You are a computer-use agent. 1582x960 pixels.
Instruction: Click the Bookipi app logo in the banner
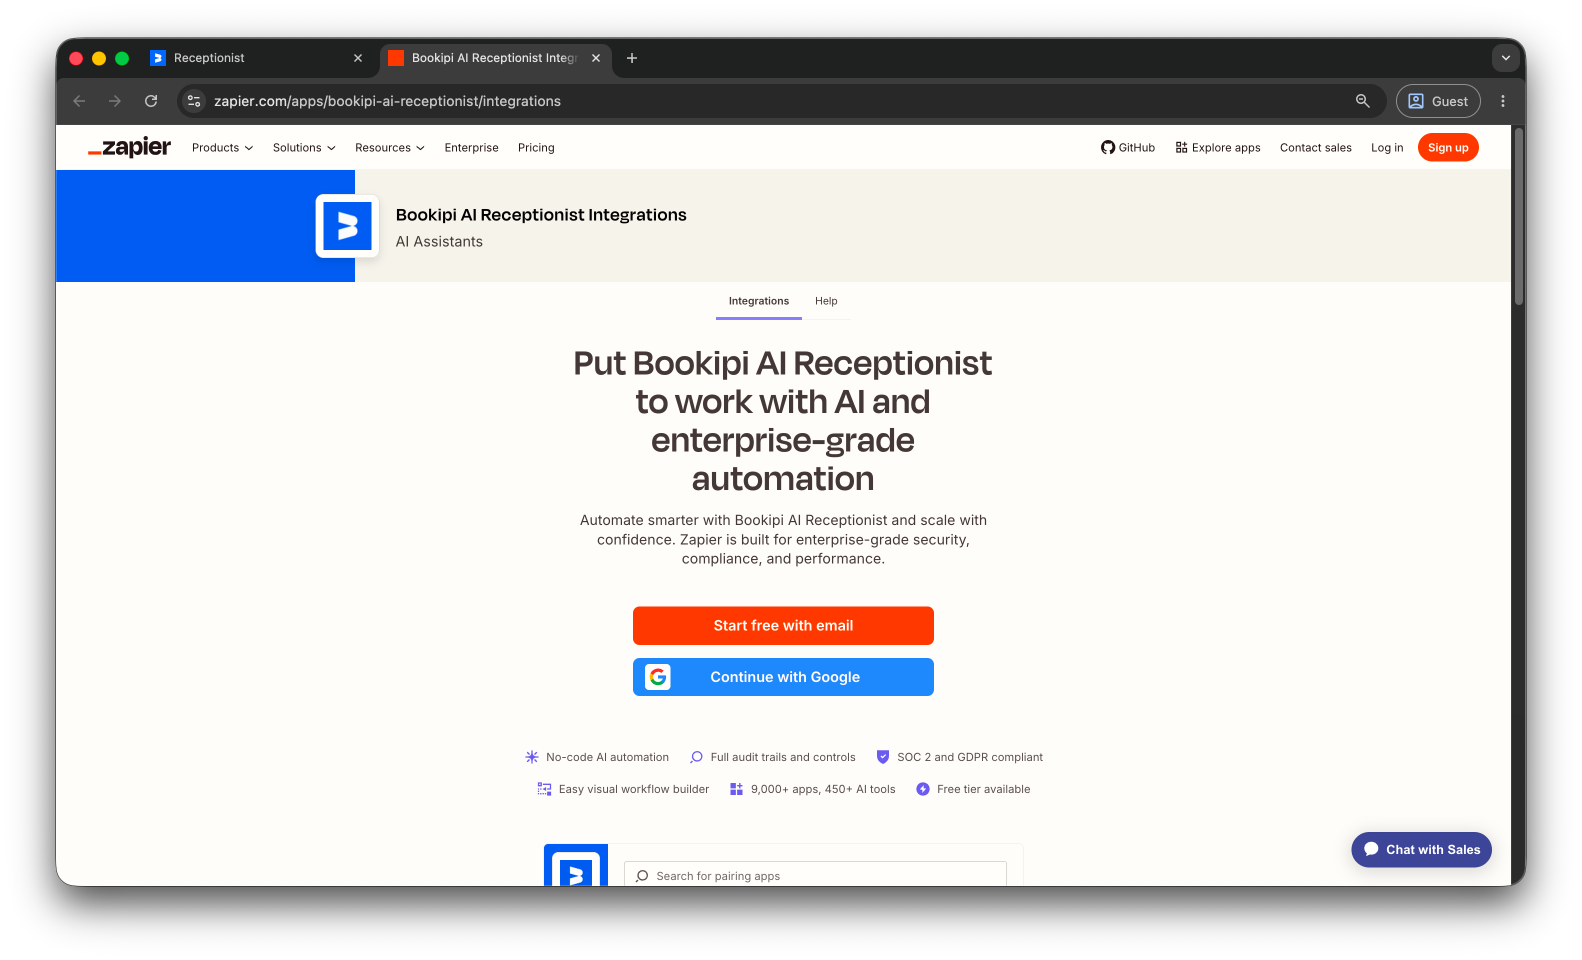tap(347, 226)
